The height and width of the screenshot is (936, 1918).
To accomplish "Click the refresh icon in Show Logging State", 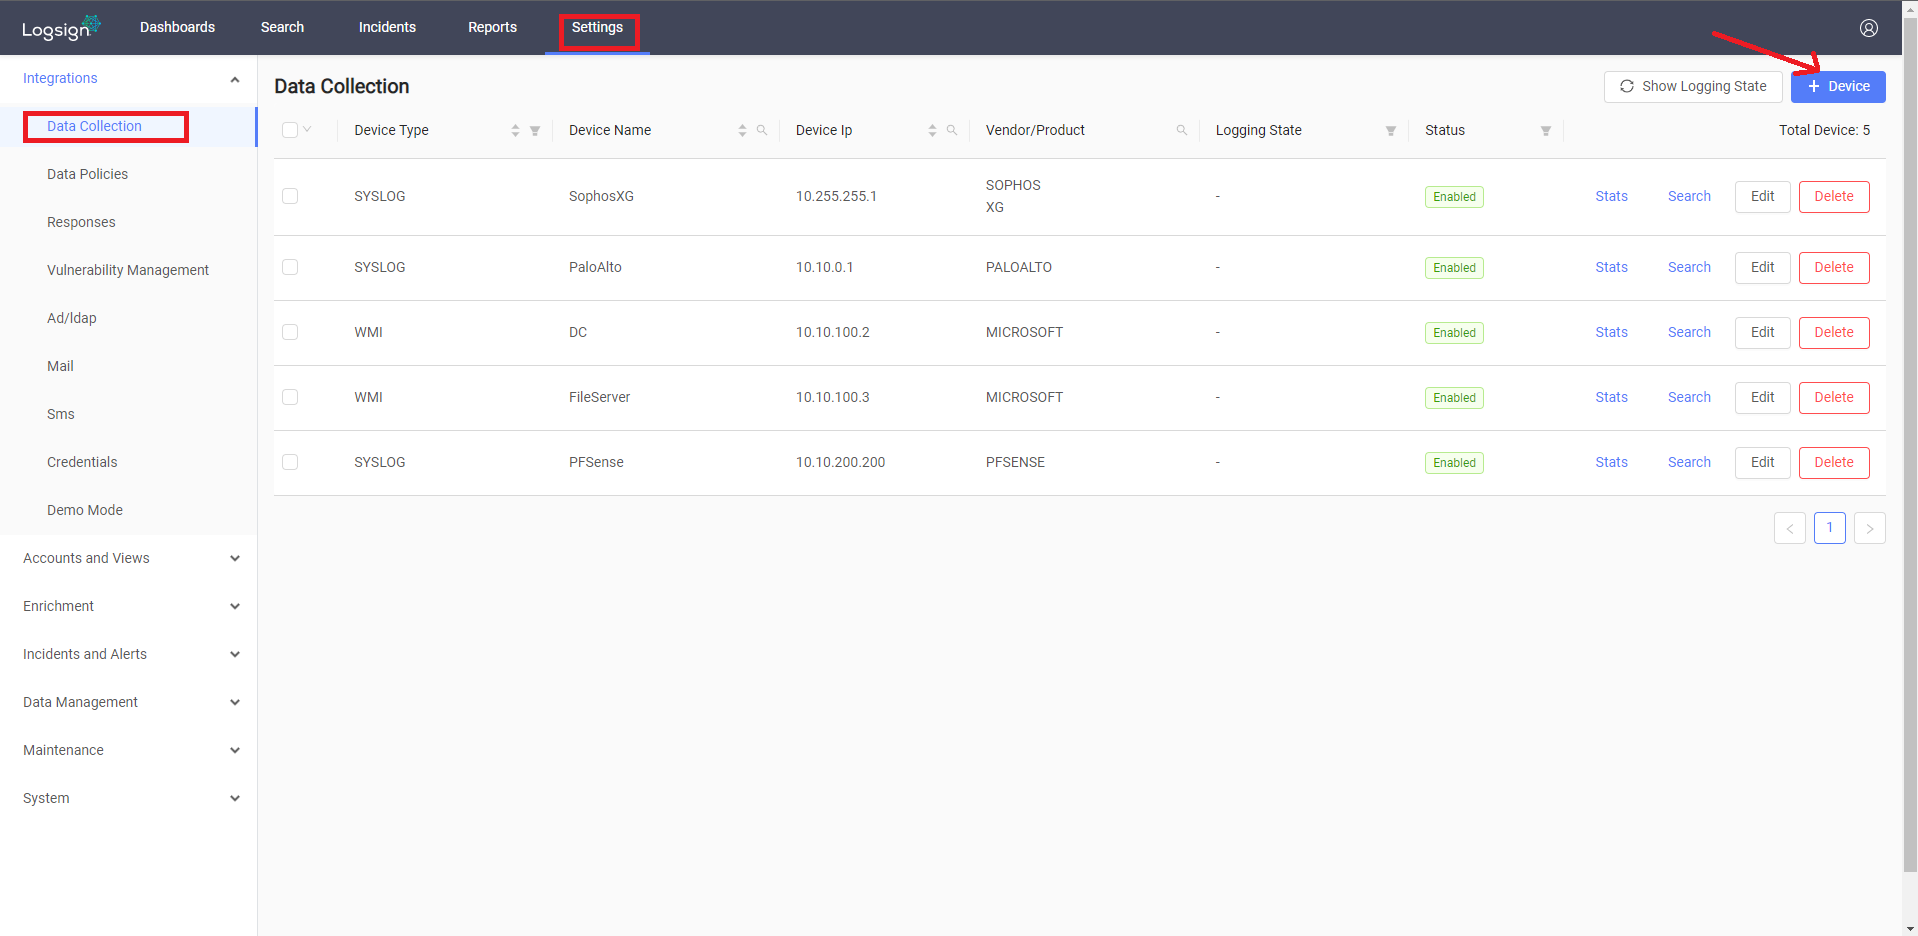I will click(1627, 86).
